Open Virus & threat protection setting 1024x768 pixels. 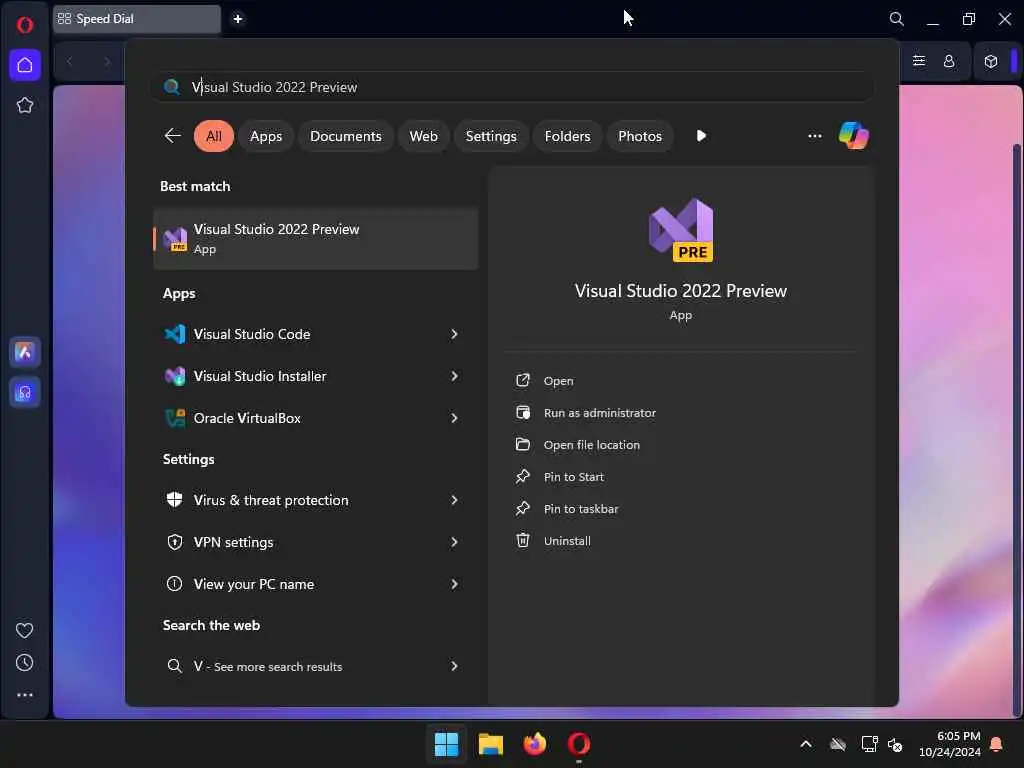point(271,500)
